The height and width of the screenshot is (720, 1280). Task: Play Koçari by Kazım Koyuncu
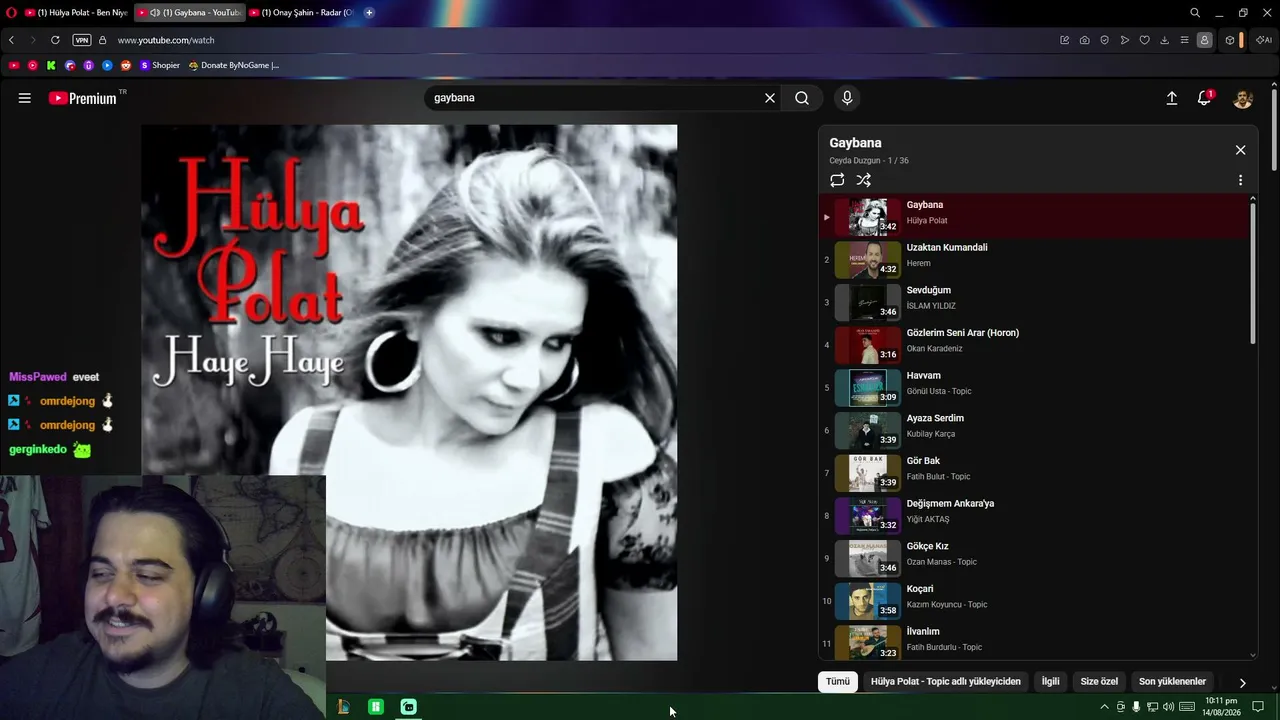point(1034,601)
